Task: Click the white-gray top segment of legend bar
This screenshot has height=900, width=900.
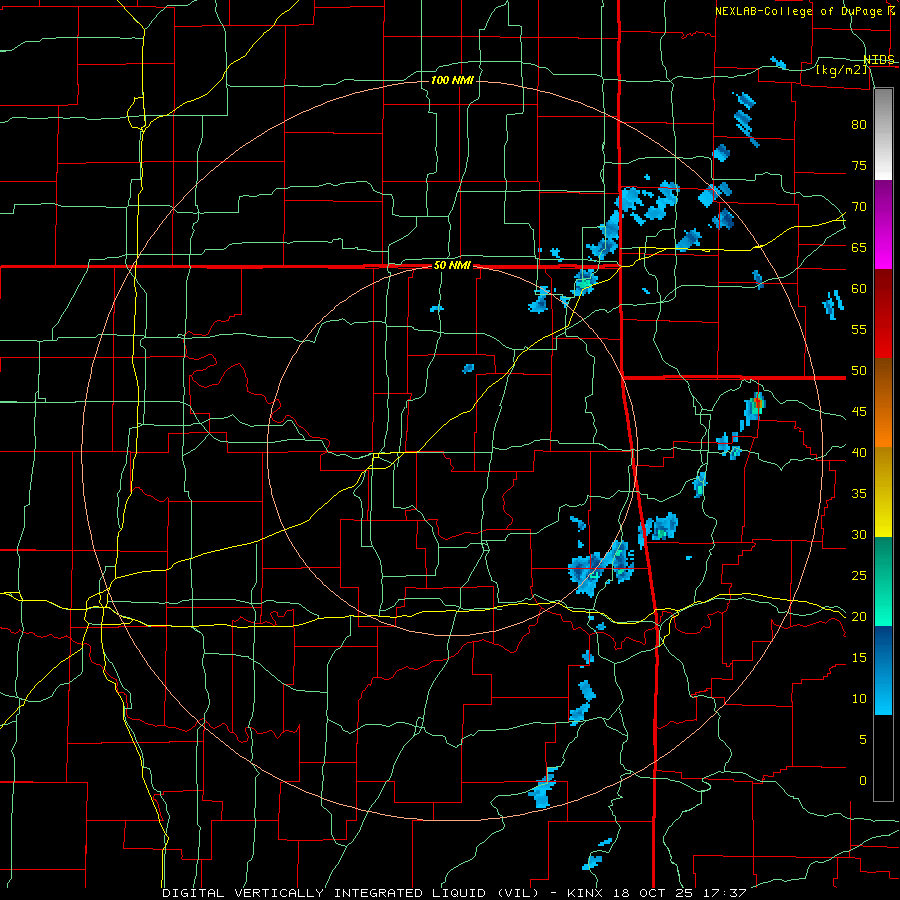Action: coord(883,134)
